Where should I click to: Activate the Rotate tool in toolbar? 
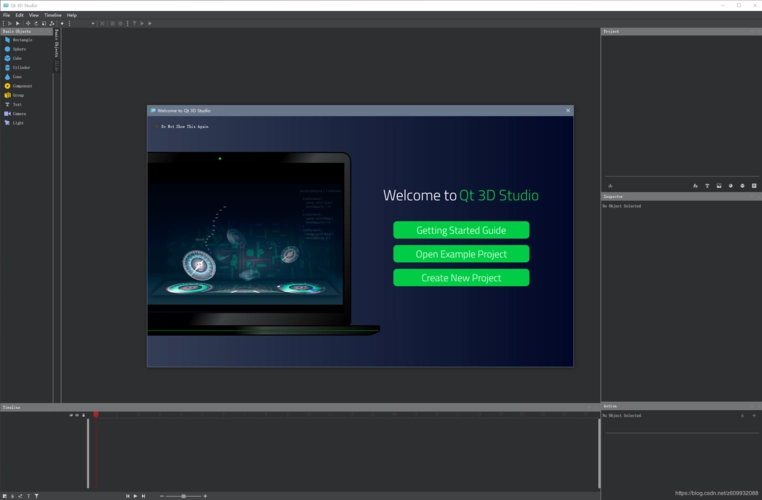[x=36, y=23]
